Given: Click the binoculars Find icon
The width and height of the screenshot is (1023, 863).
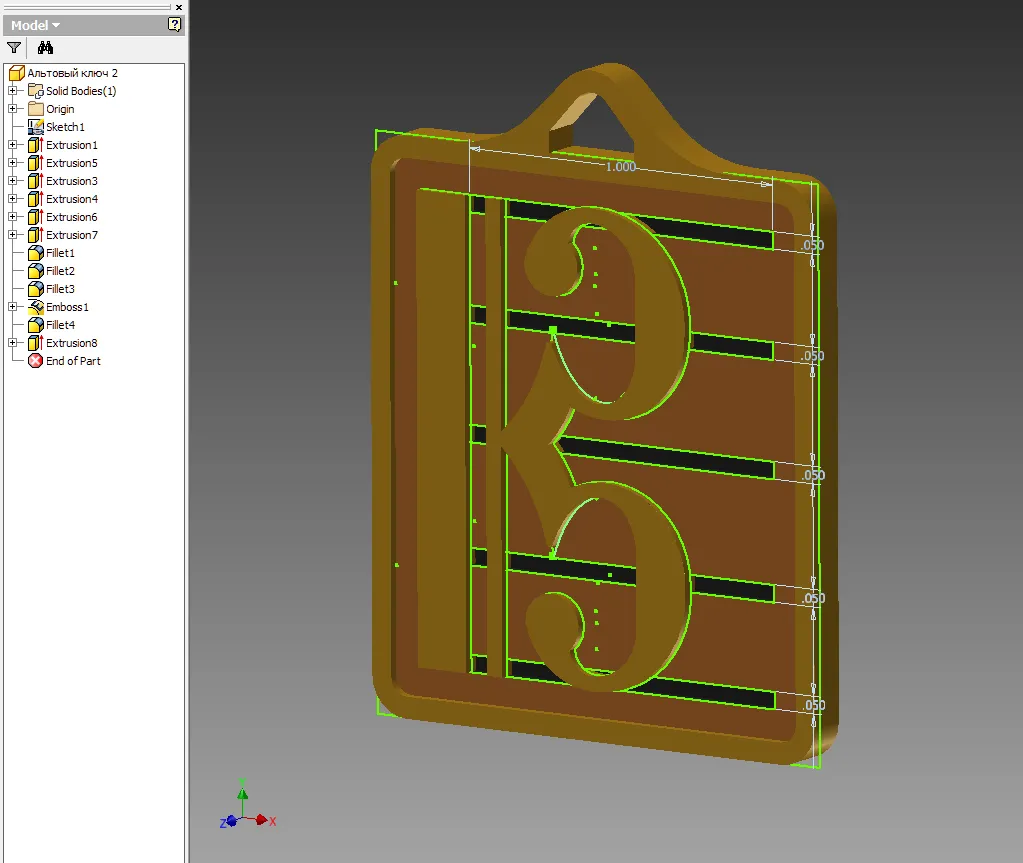Looking at the screenshot, I should [x=45, y=48].
